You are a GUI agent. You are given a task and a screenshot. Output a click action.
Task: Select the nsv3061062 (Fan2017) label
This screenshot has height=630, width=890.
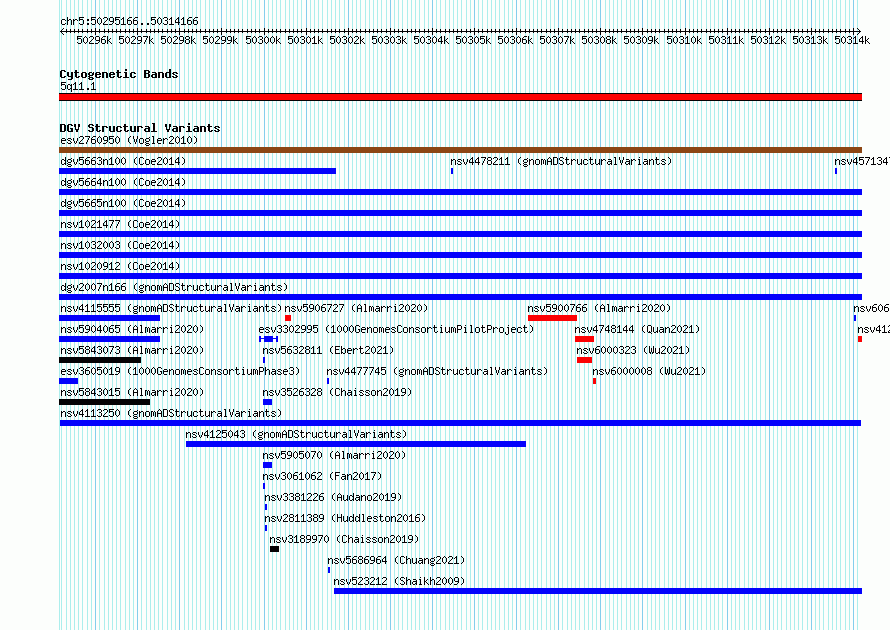(322, 476)
